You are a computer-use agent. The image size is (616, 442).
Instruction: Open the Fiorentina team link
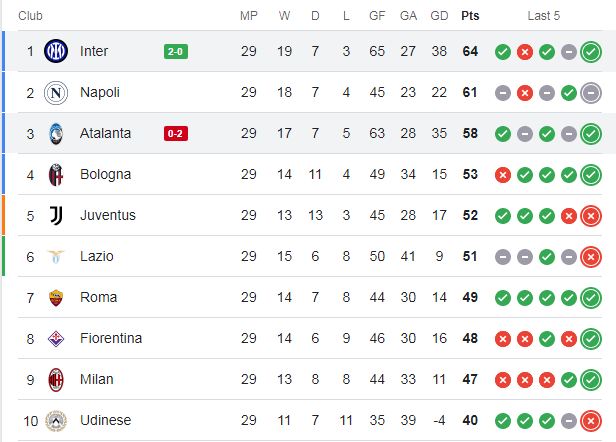click(x=111, y=338)
